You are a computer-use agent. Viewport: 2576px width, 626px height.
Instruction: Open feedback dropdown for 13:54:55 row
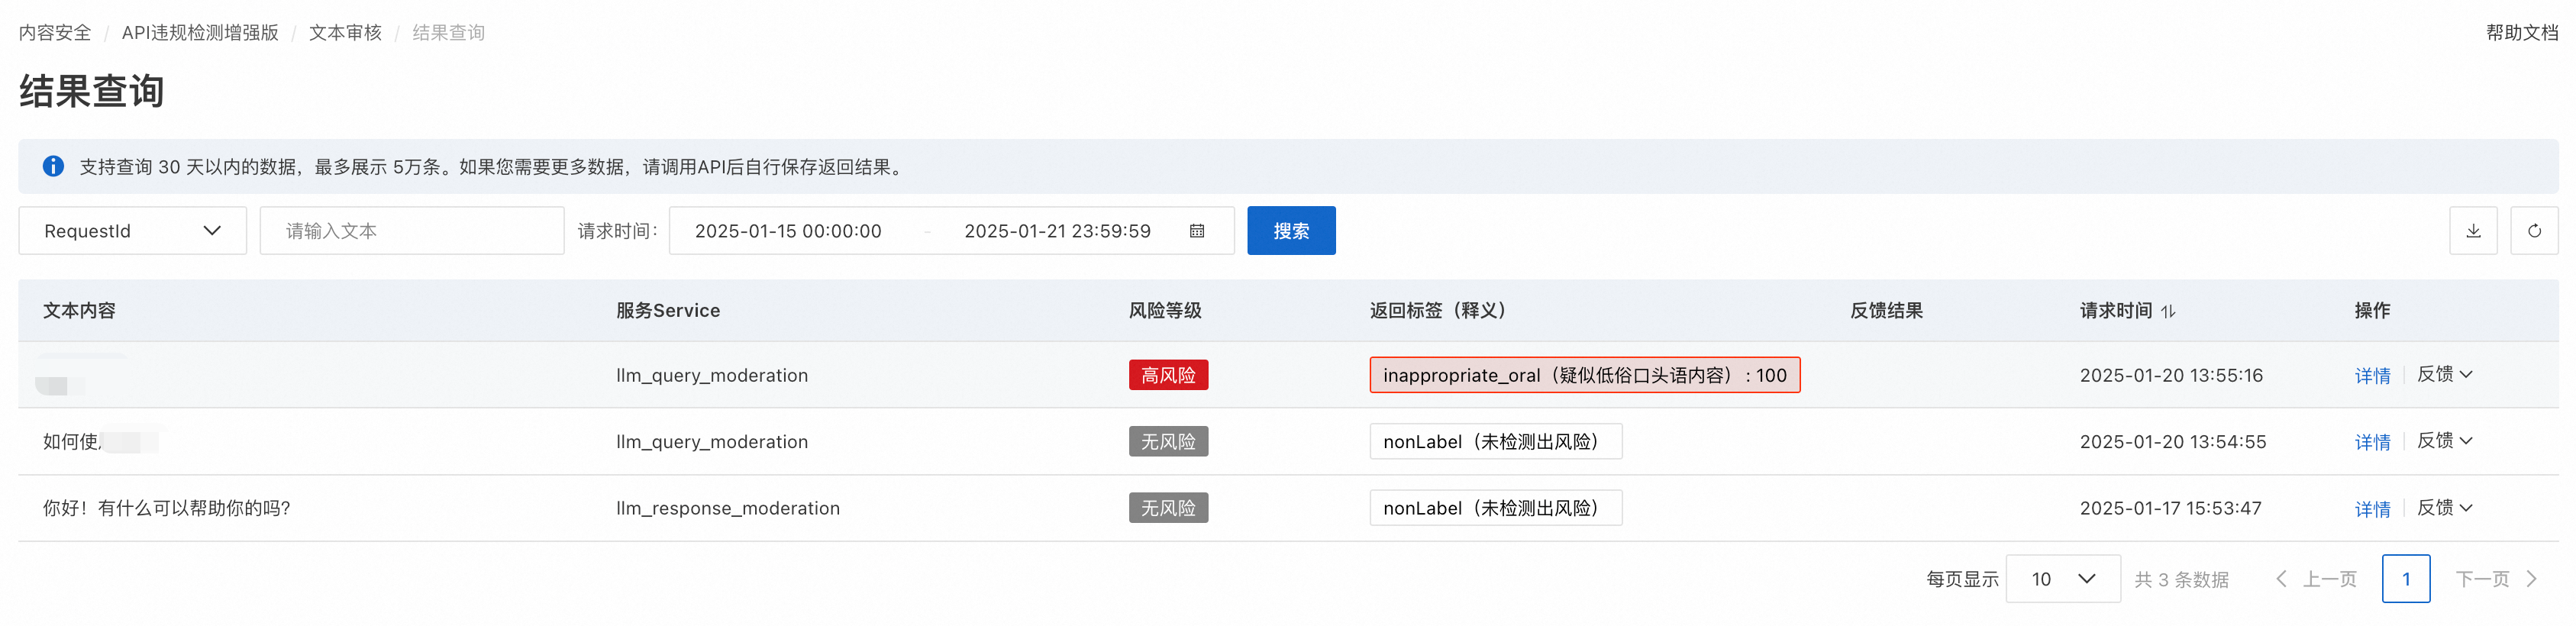point(2444,441)
